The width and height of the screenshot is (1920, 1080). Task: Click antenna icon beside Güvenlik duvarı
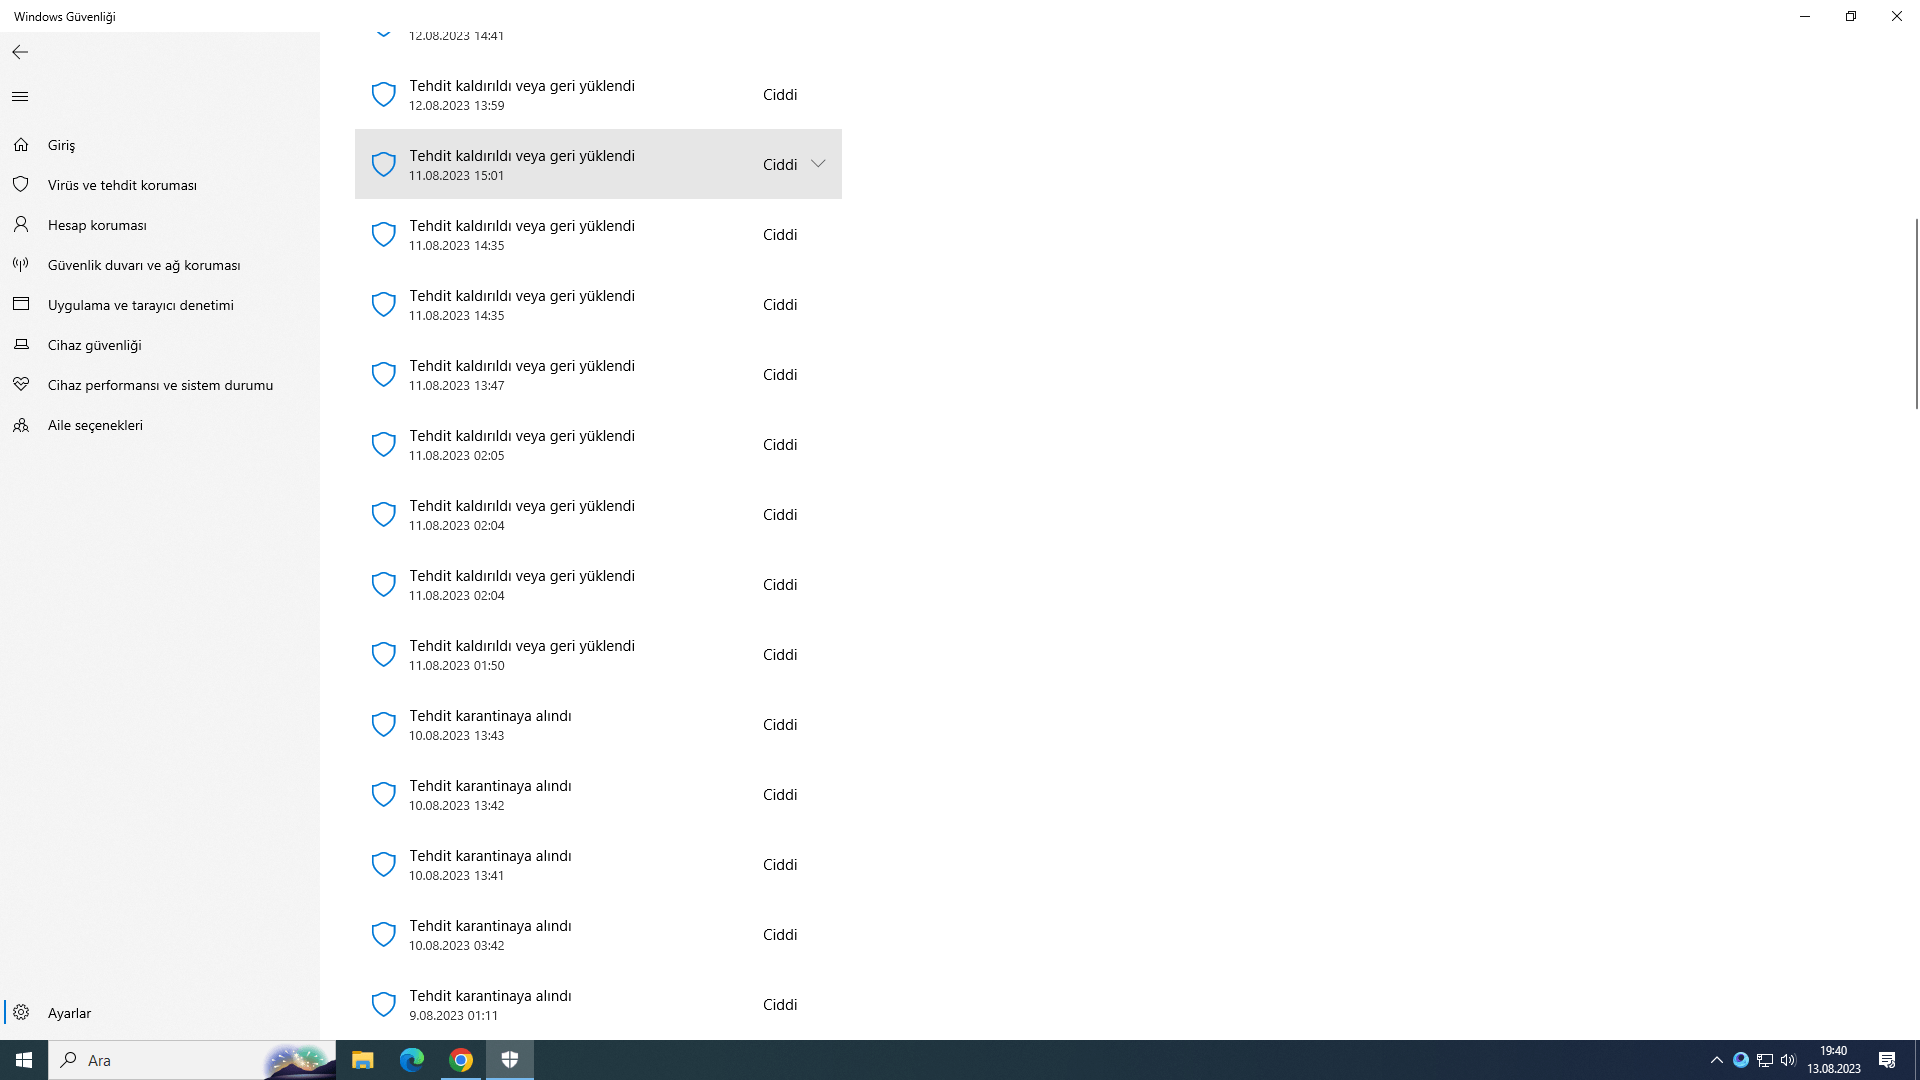[x=21, y=265]
